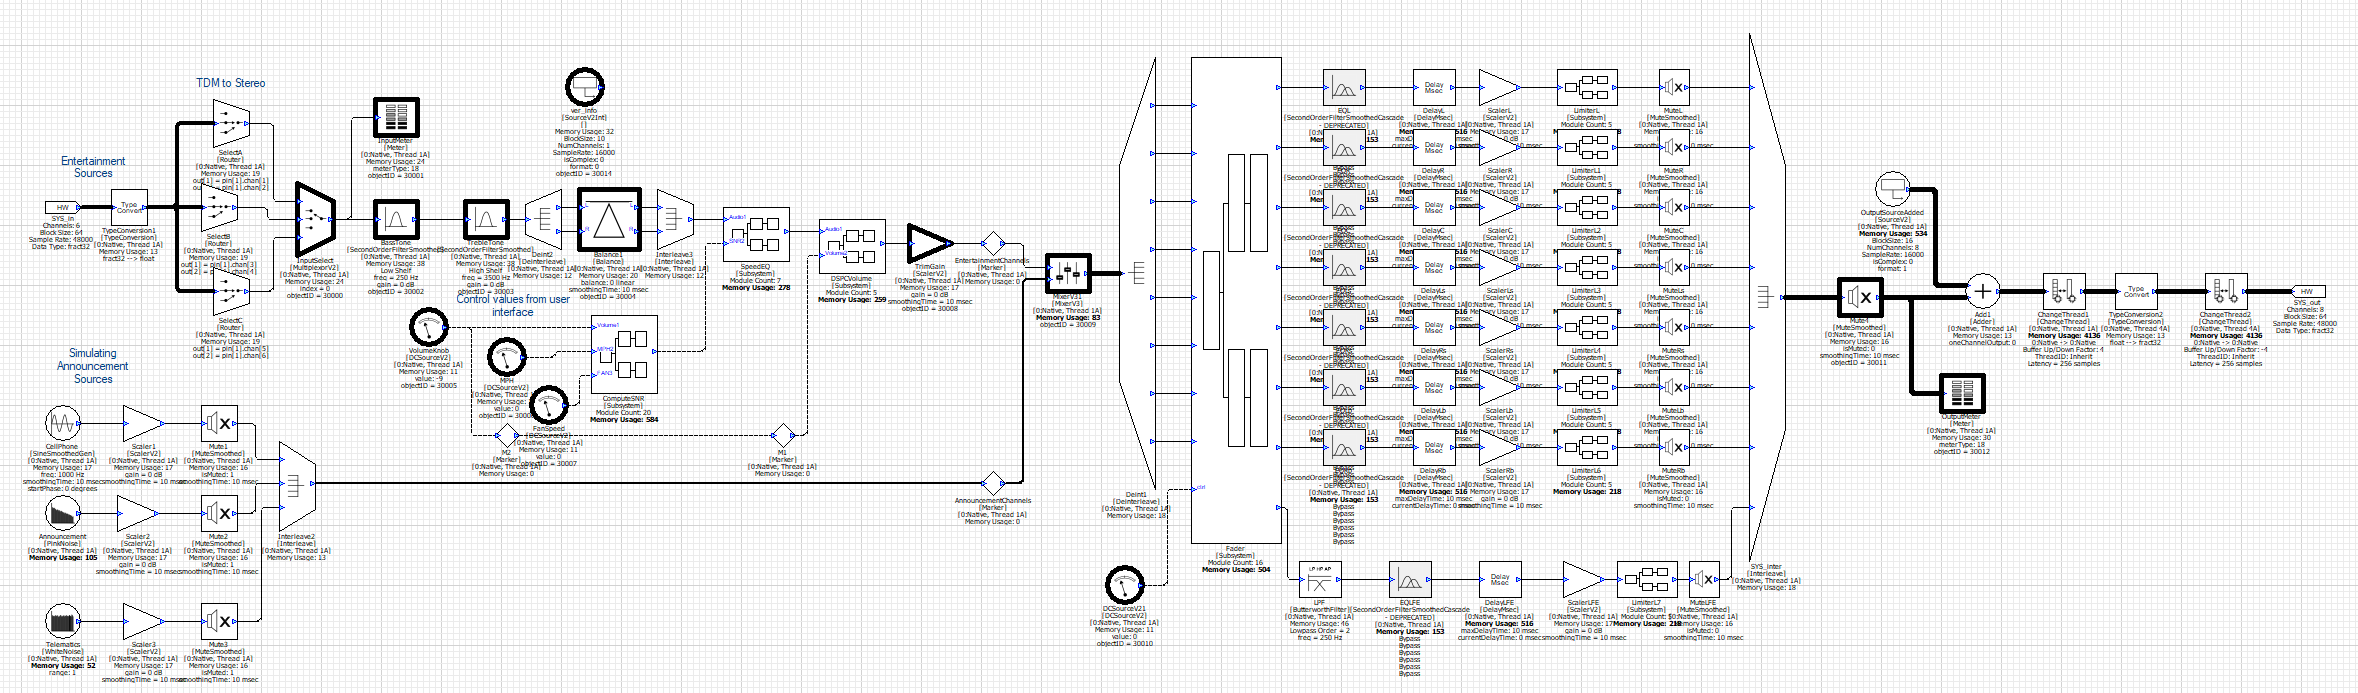Click the Mute1 mute block

click(x=219, y=424)
